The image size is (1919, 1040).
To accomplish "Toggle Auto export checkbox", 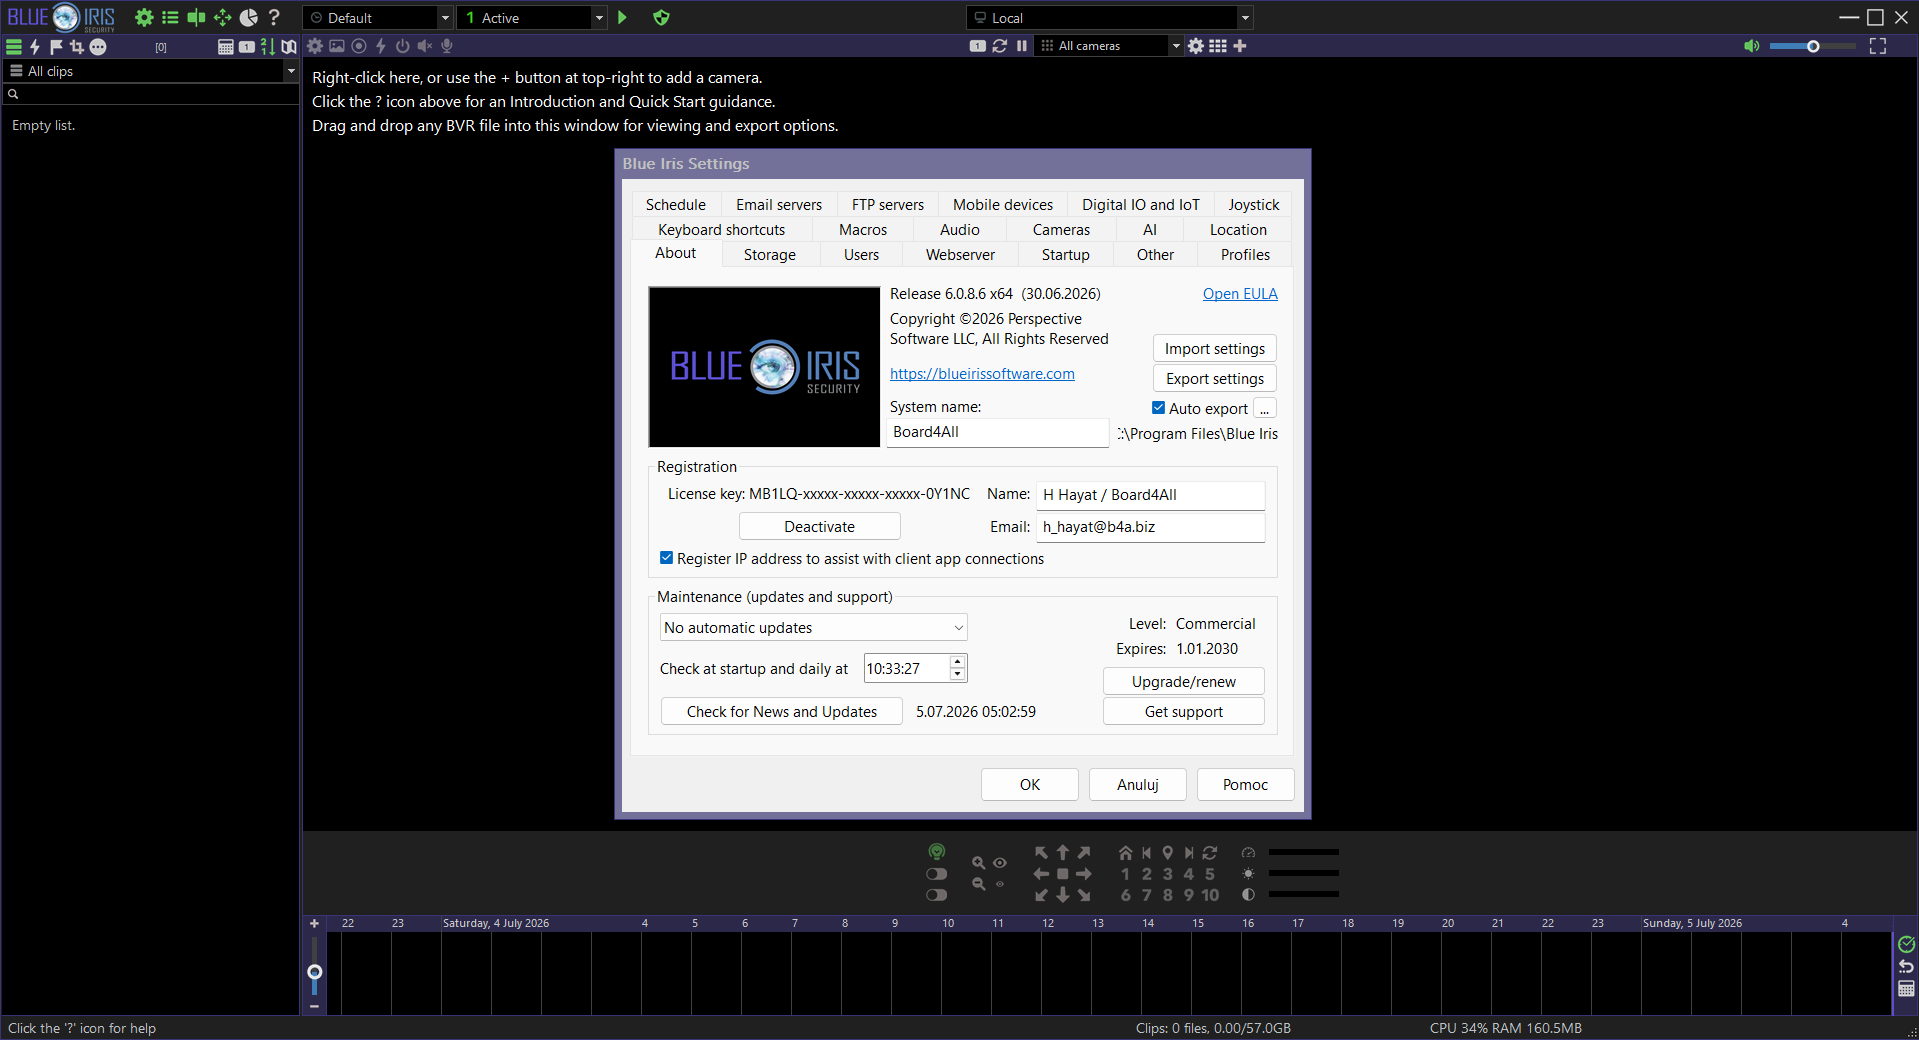I will coord(1158,408).
